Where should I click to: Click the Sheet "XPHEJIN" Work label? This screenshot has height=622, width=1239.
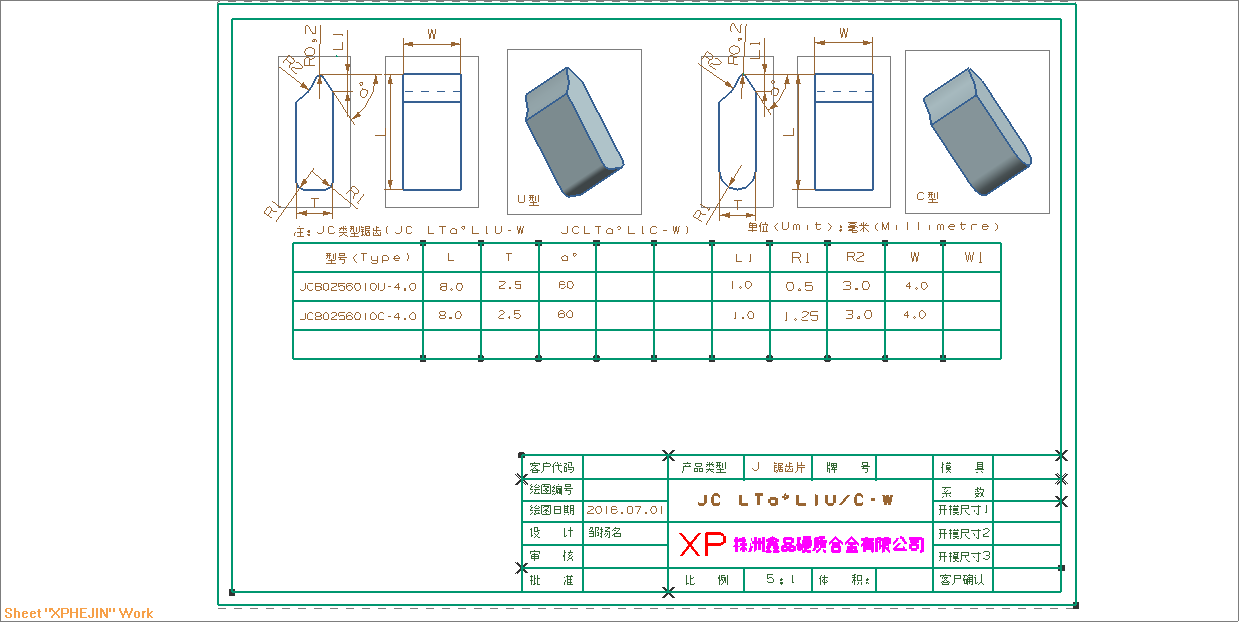(x=79, y=613)
